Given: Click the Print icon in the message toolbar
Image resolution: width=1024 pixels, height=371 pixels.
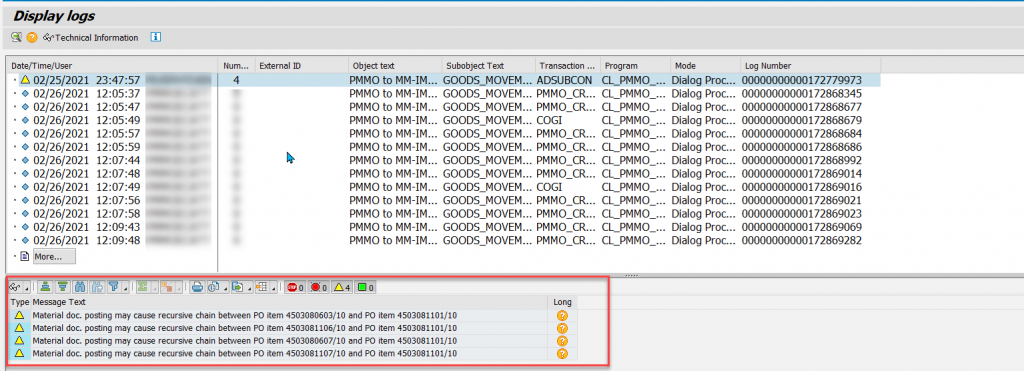Looking at the screenshot, I should (197, 287).
